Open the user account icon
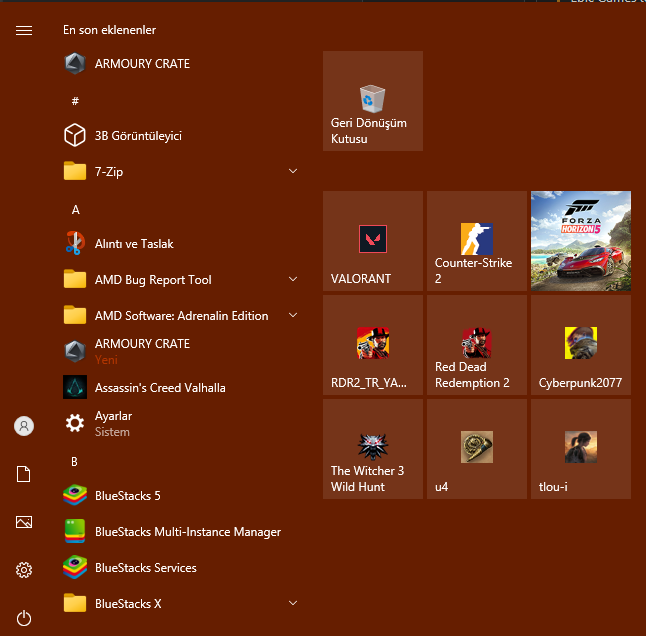The image size is (646, 636). click(x=24, y=426)
